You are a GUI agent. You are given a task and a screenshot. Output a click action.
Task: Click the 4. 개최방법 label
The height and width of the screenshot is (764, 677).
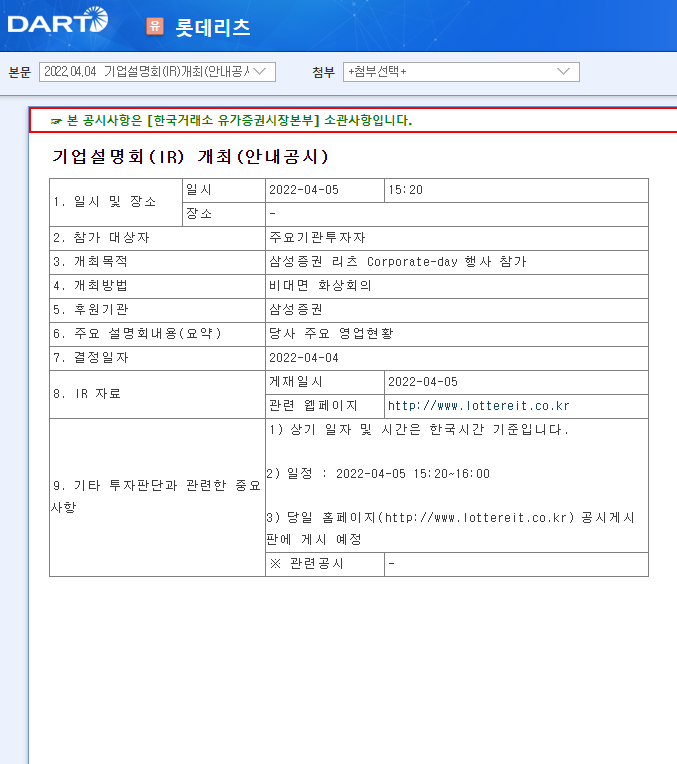[x=91, y=286]
